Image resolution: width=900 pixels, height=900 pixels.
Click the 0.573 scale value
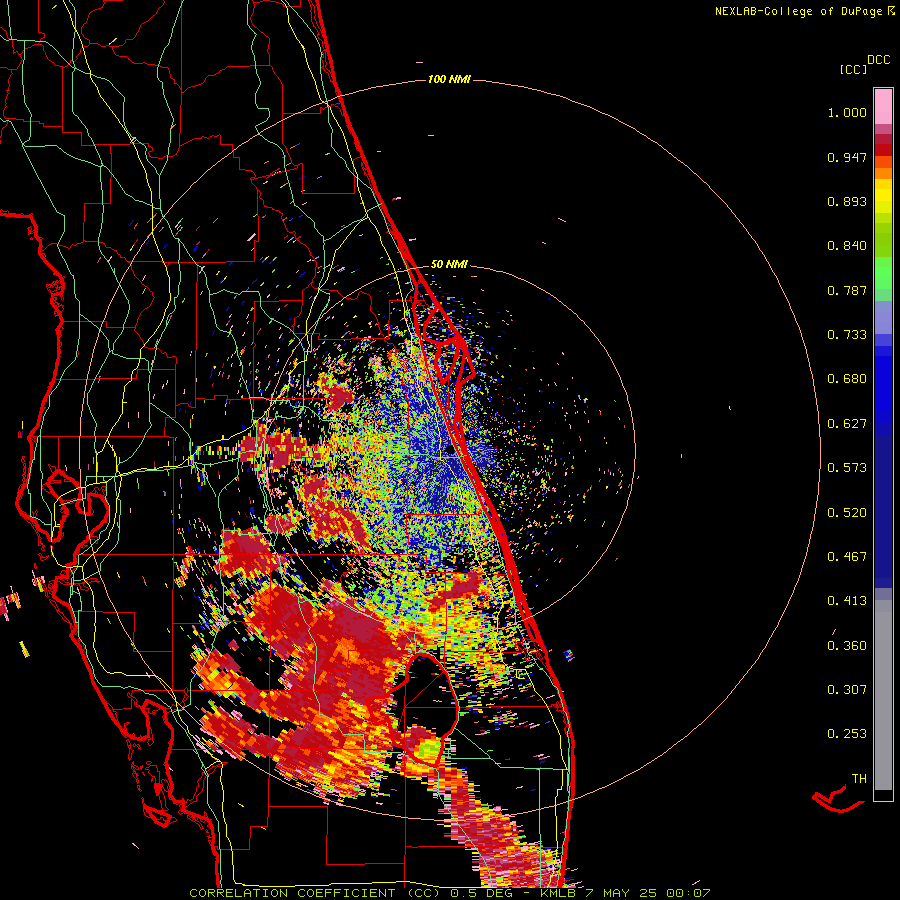[847, 468]
